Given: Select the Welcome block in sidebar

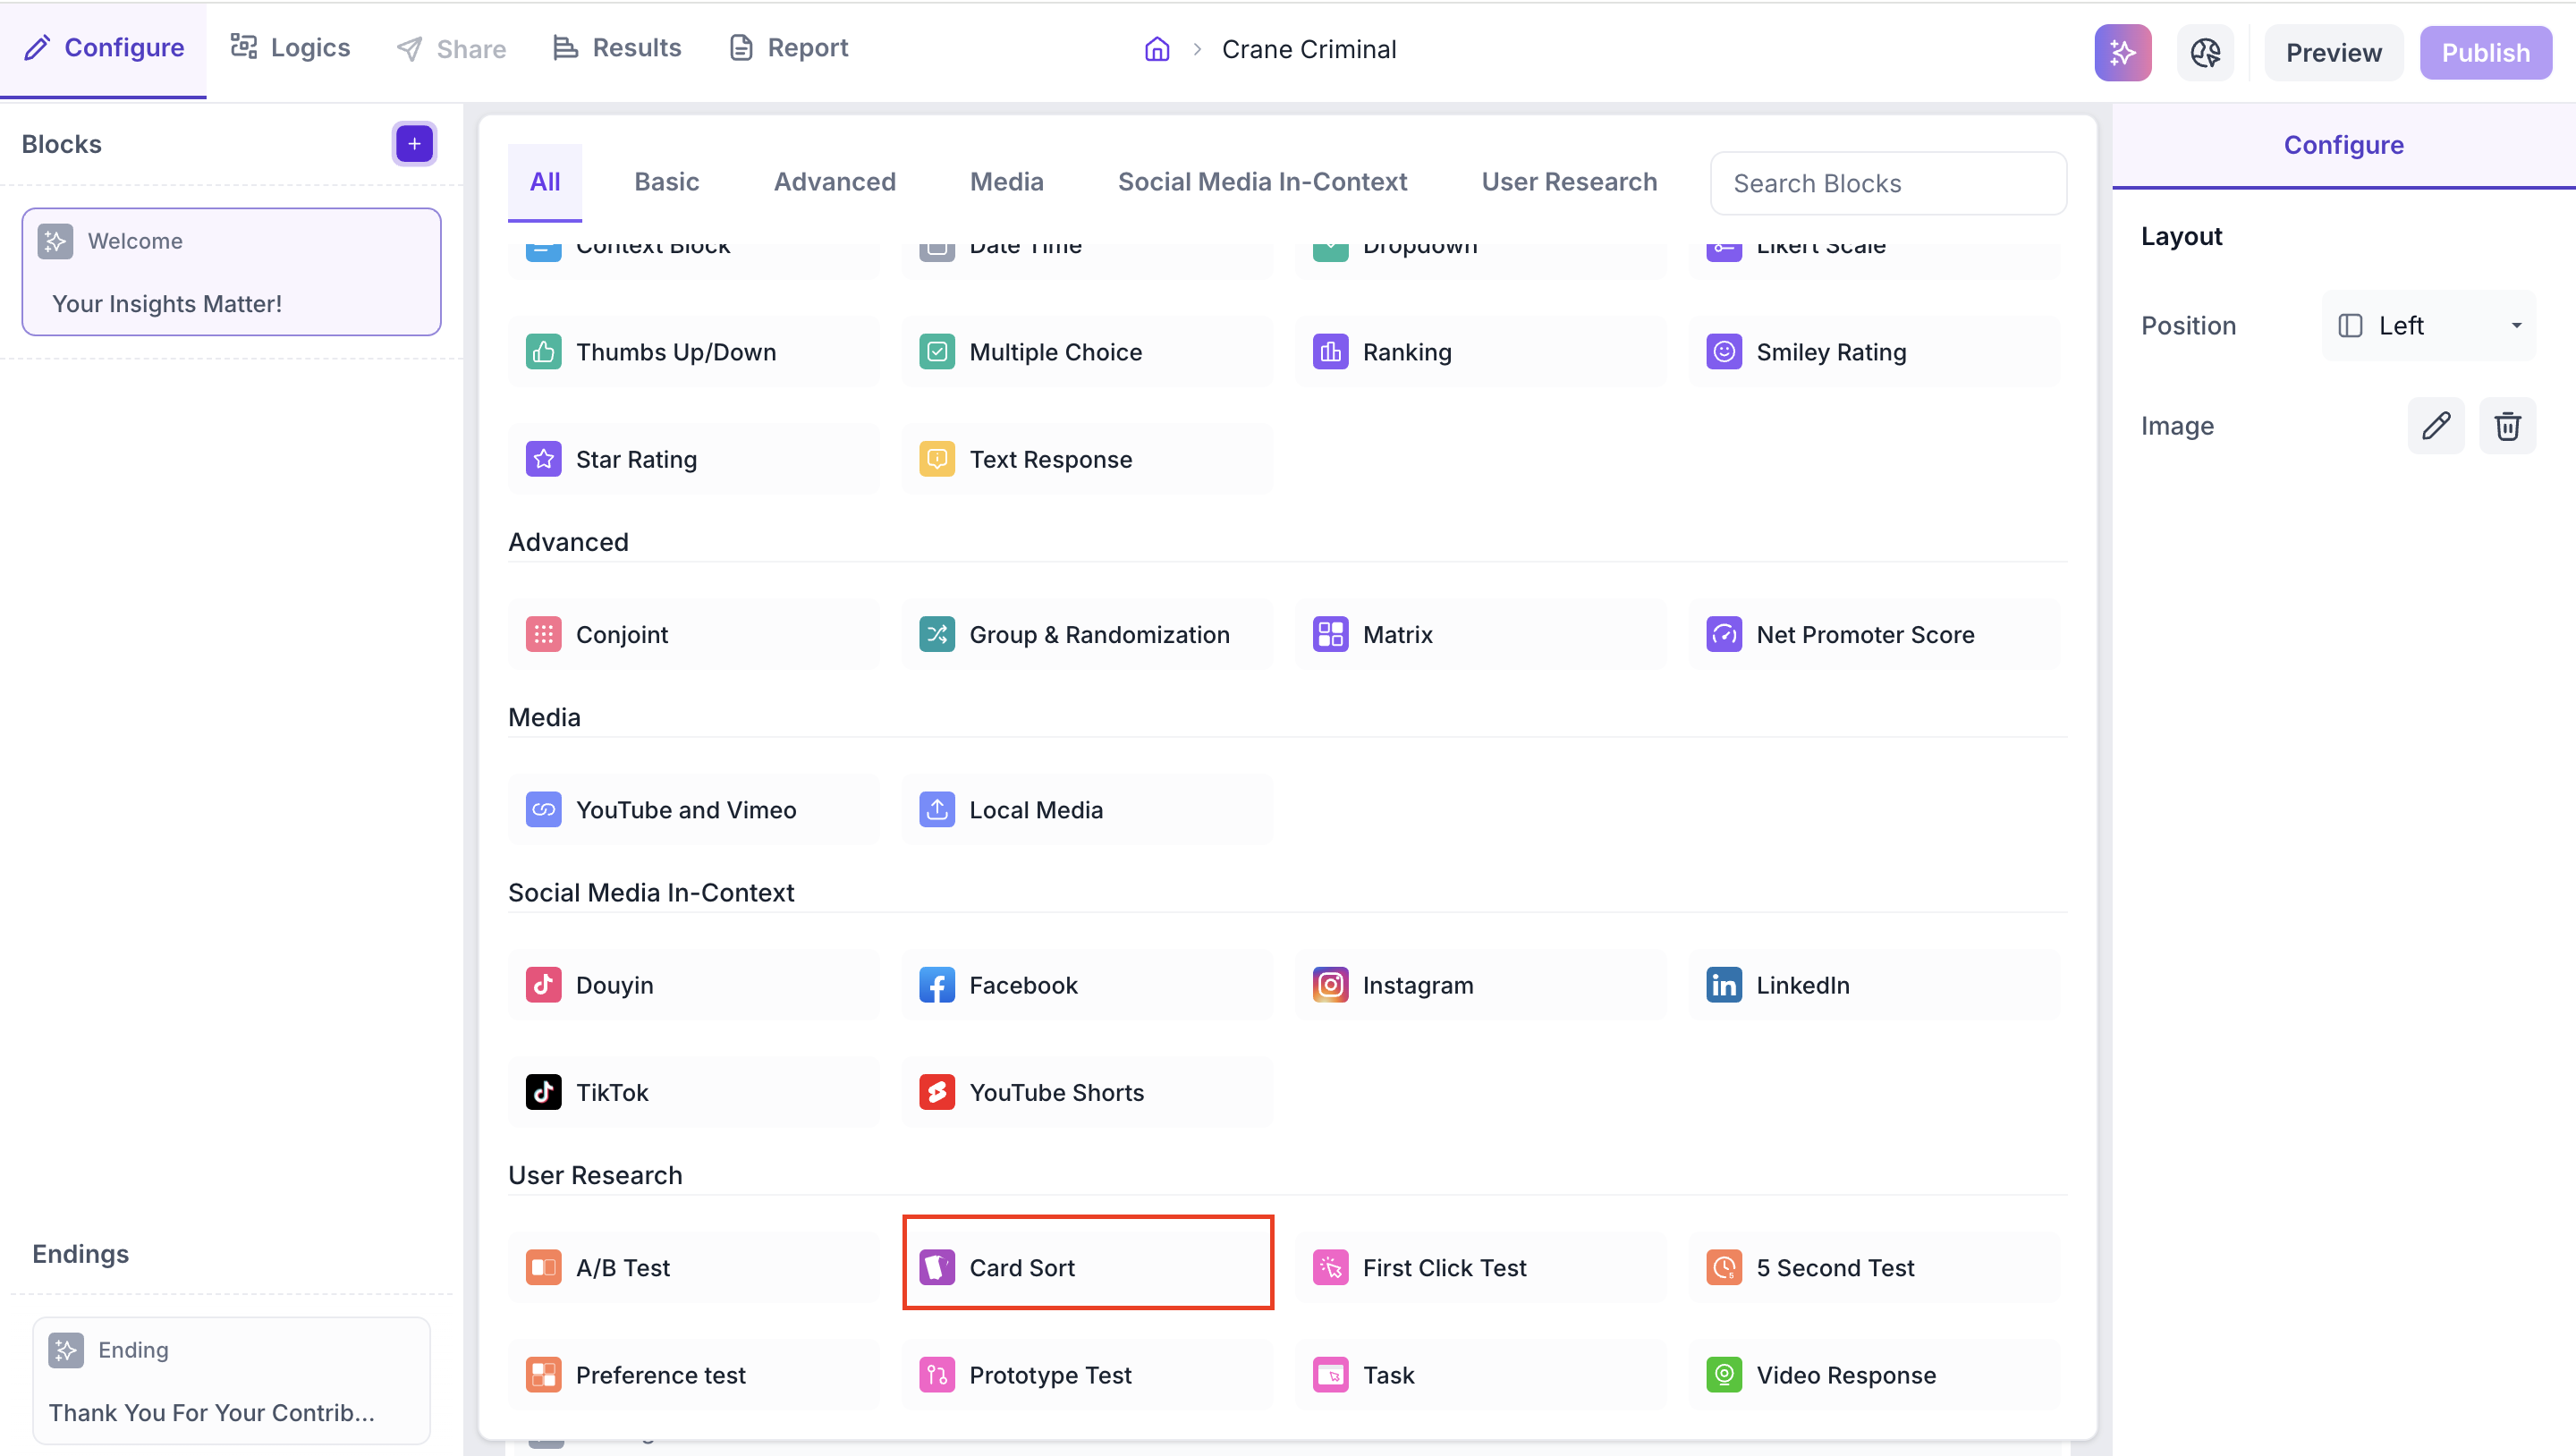Looking at the screenshot, I should tap(231, 272).
